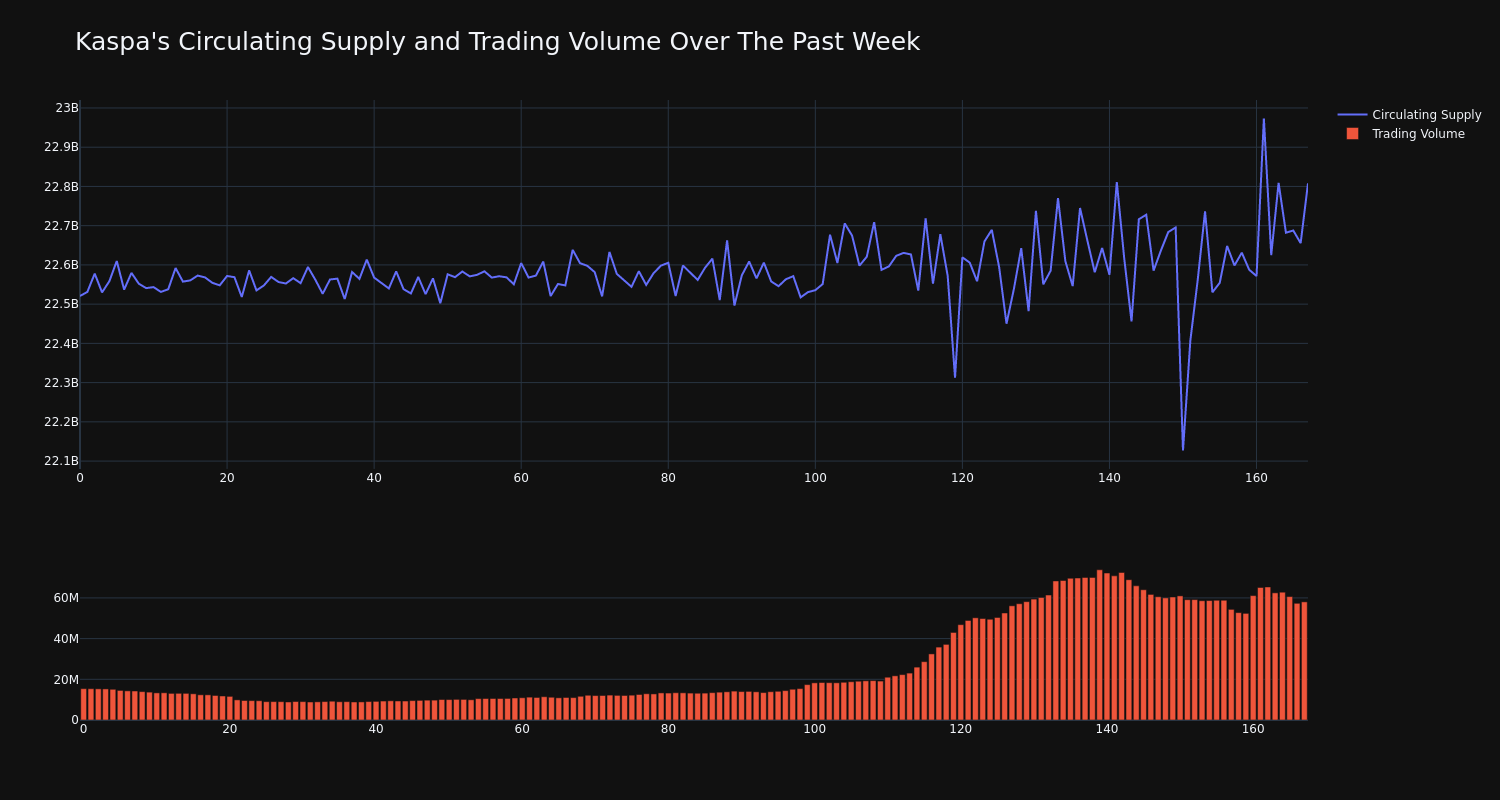Click the x-axis label 120 on supply chart

tap(962, 478)
